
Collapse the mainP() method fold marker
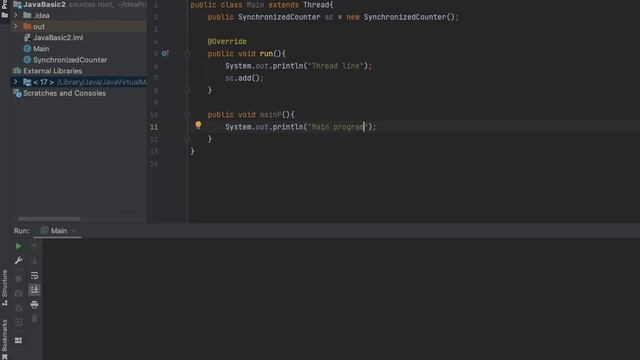click(x=187, y=115)
